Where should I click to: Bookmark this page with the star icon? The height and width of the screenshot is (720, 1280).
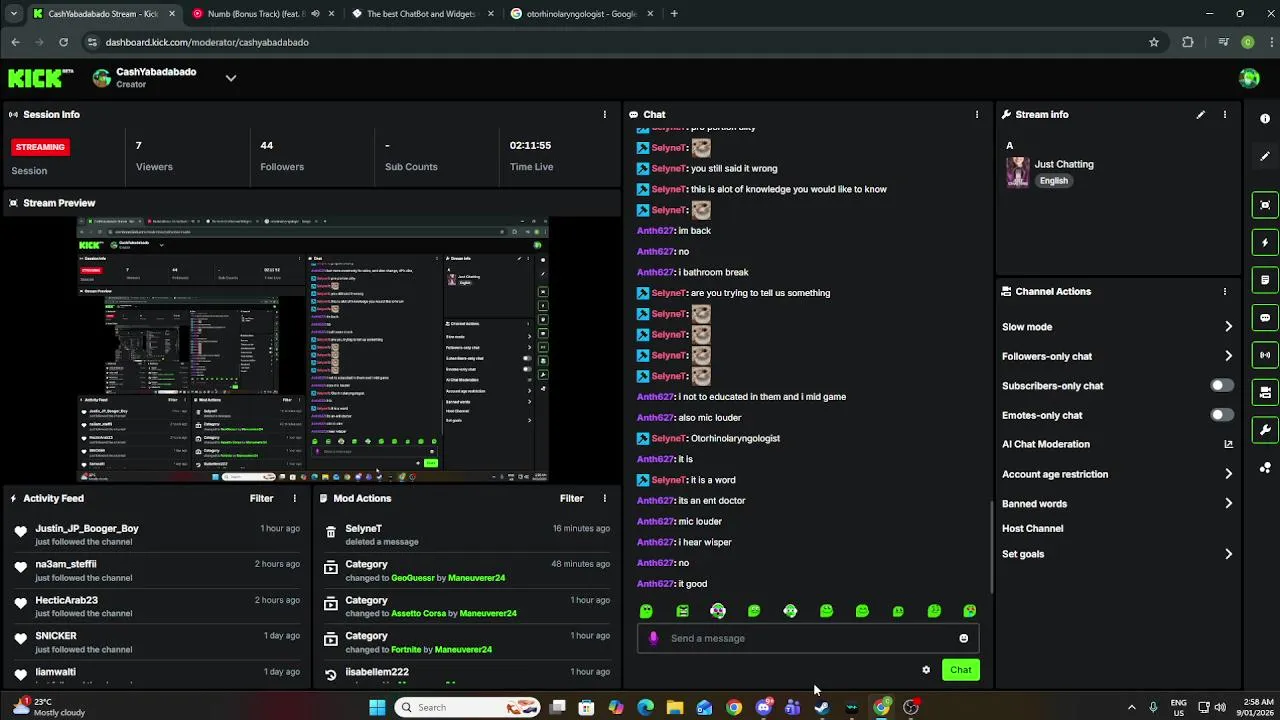tap(1154, 42)
